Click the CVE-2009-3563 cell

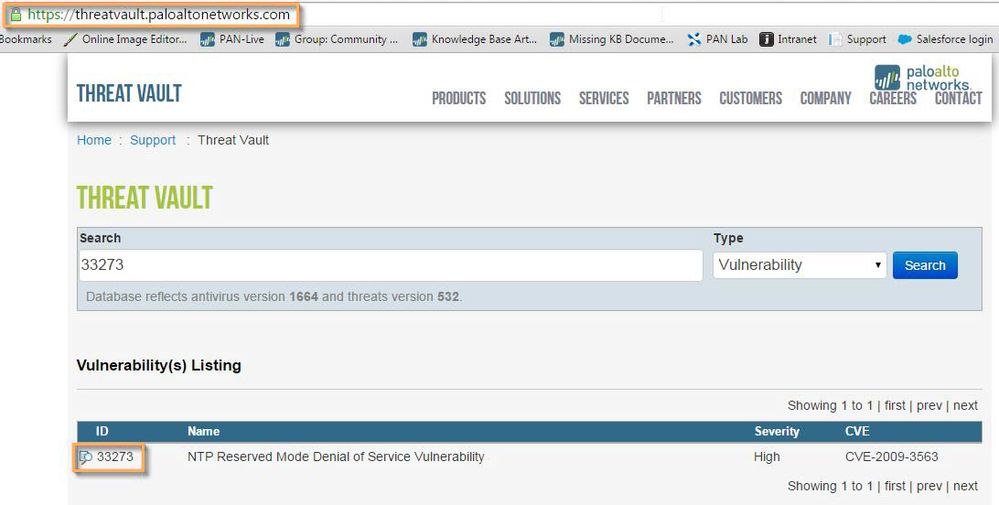tap(891, 457)
